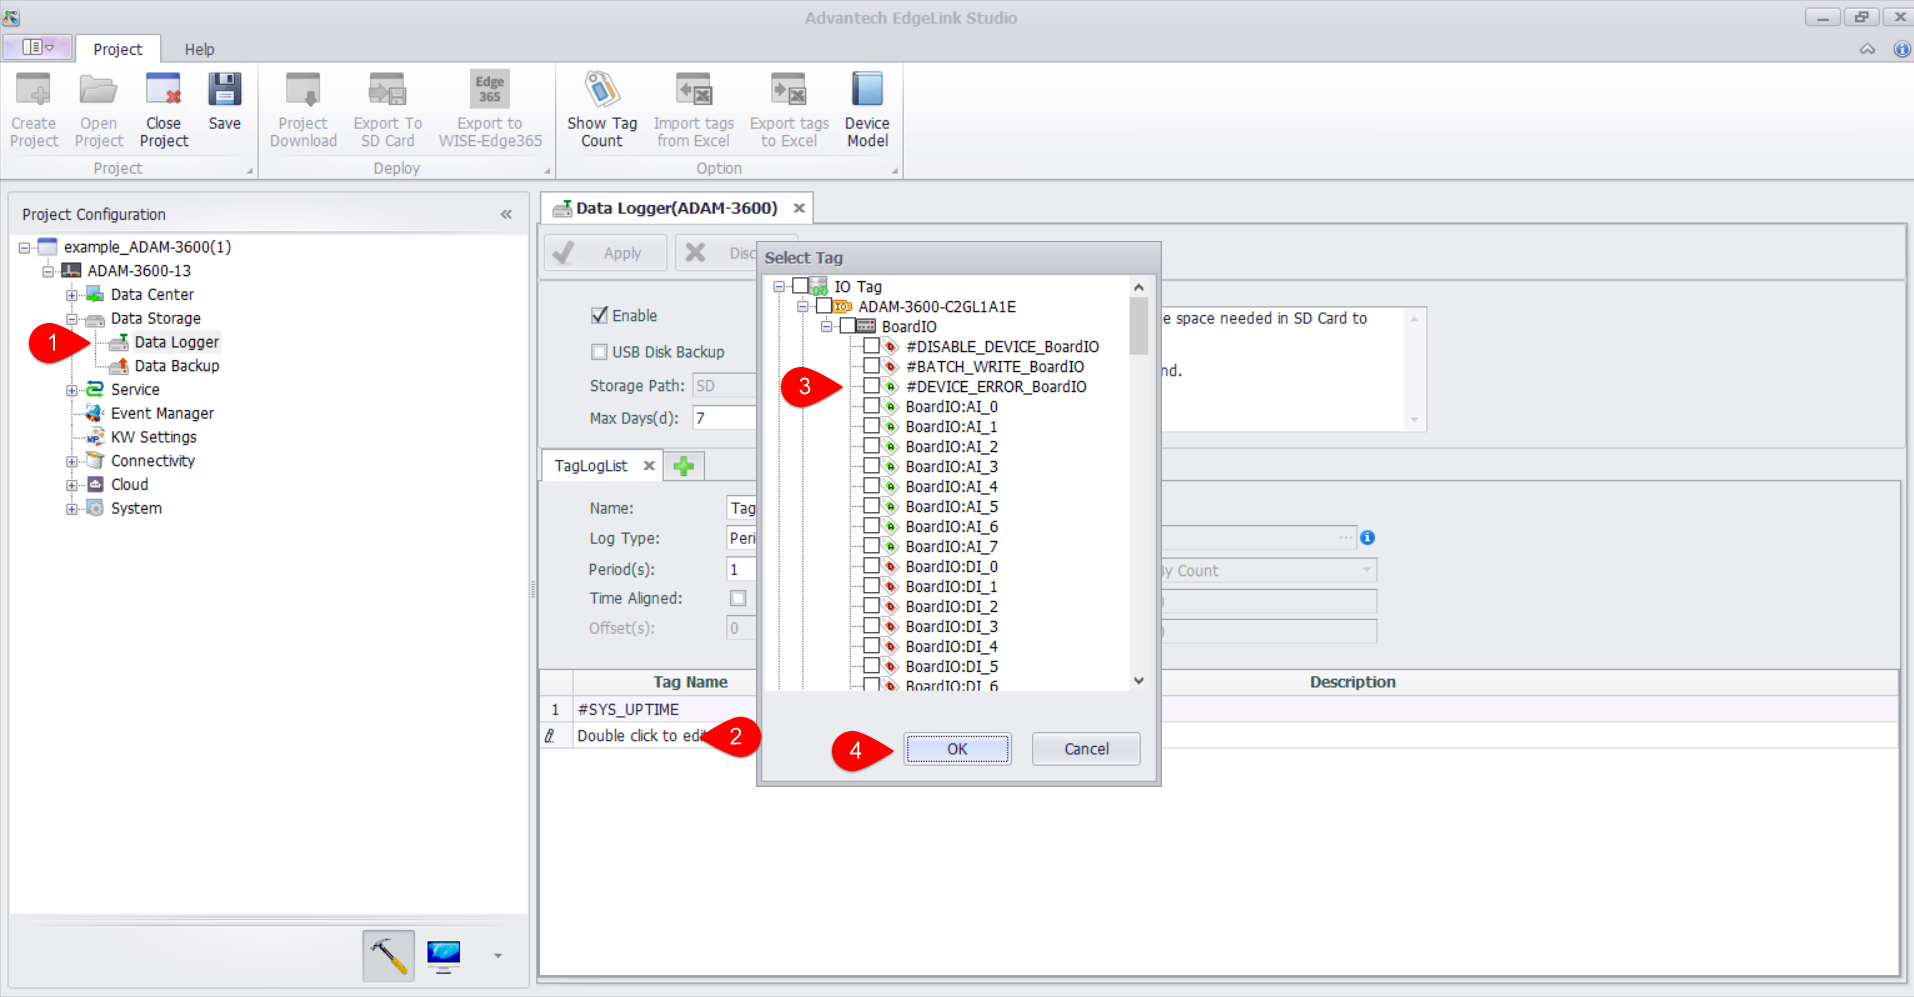Click the monitor icon in bottom panel

443,955
